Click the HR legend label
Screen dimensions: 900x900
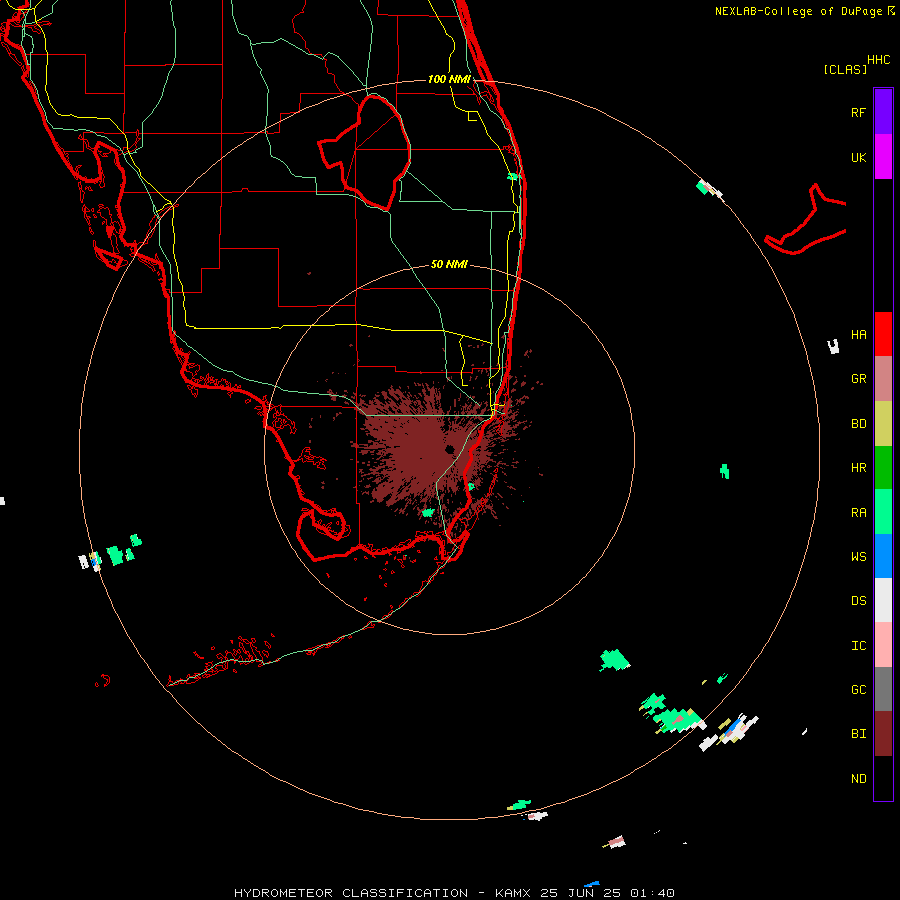click(858, 468)
